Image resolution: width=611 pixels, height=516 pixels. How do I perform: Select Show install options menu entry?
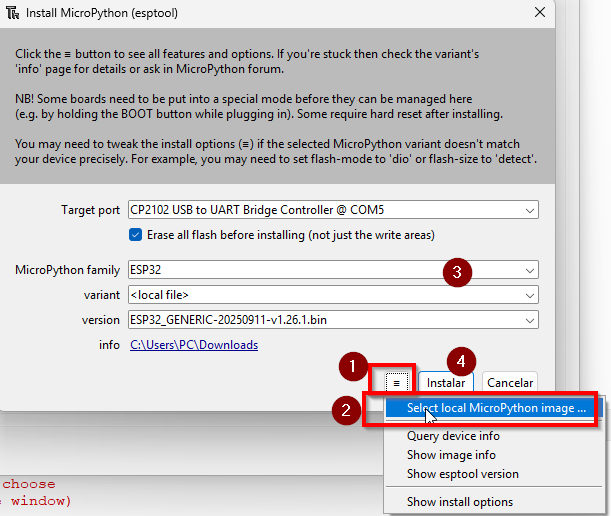460,502
